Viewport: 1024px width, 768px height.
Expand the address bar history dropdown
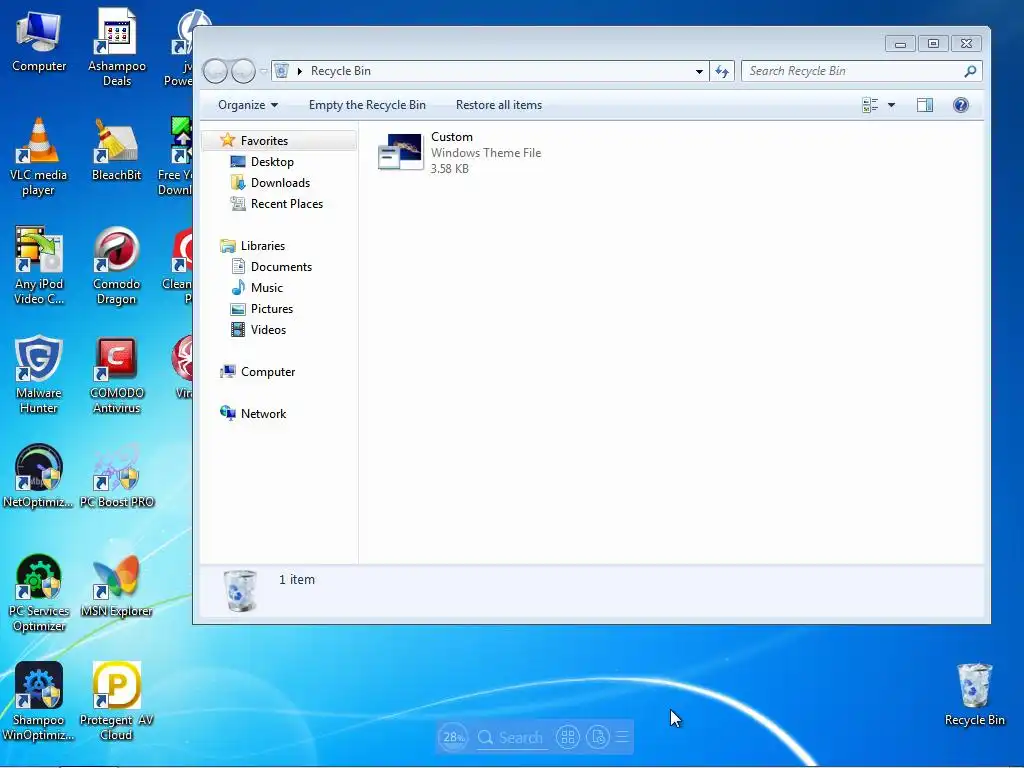pyautogui.click(x=699, y=71)
